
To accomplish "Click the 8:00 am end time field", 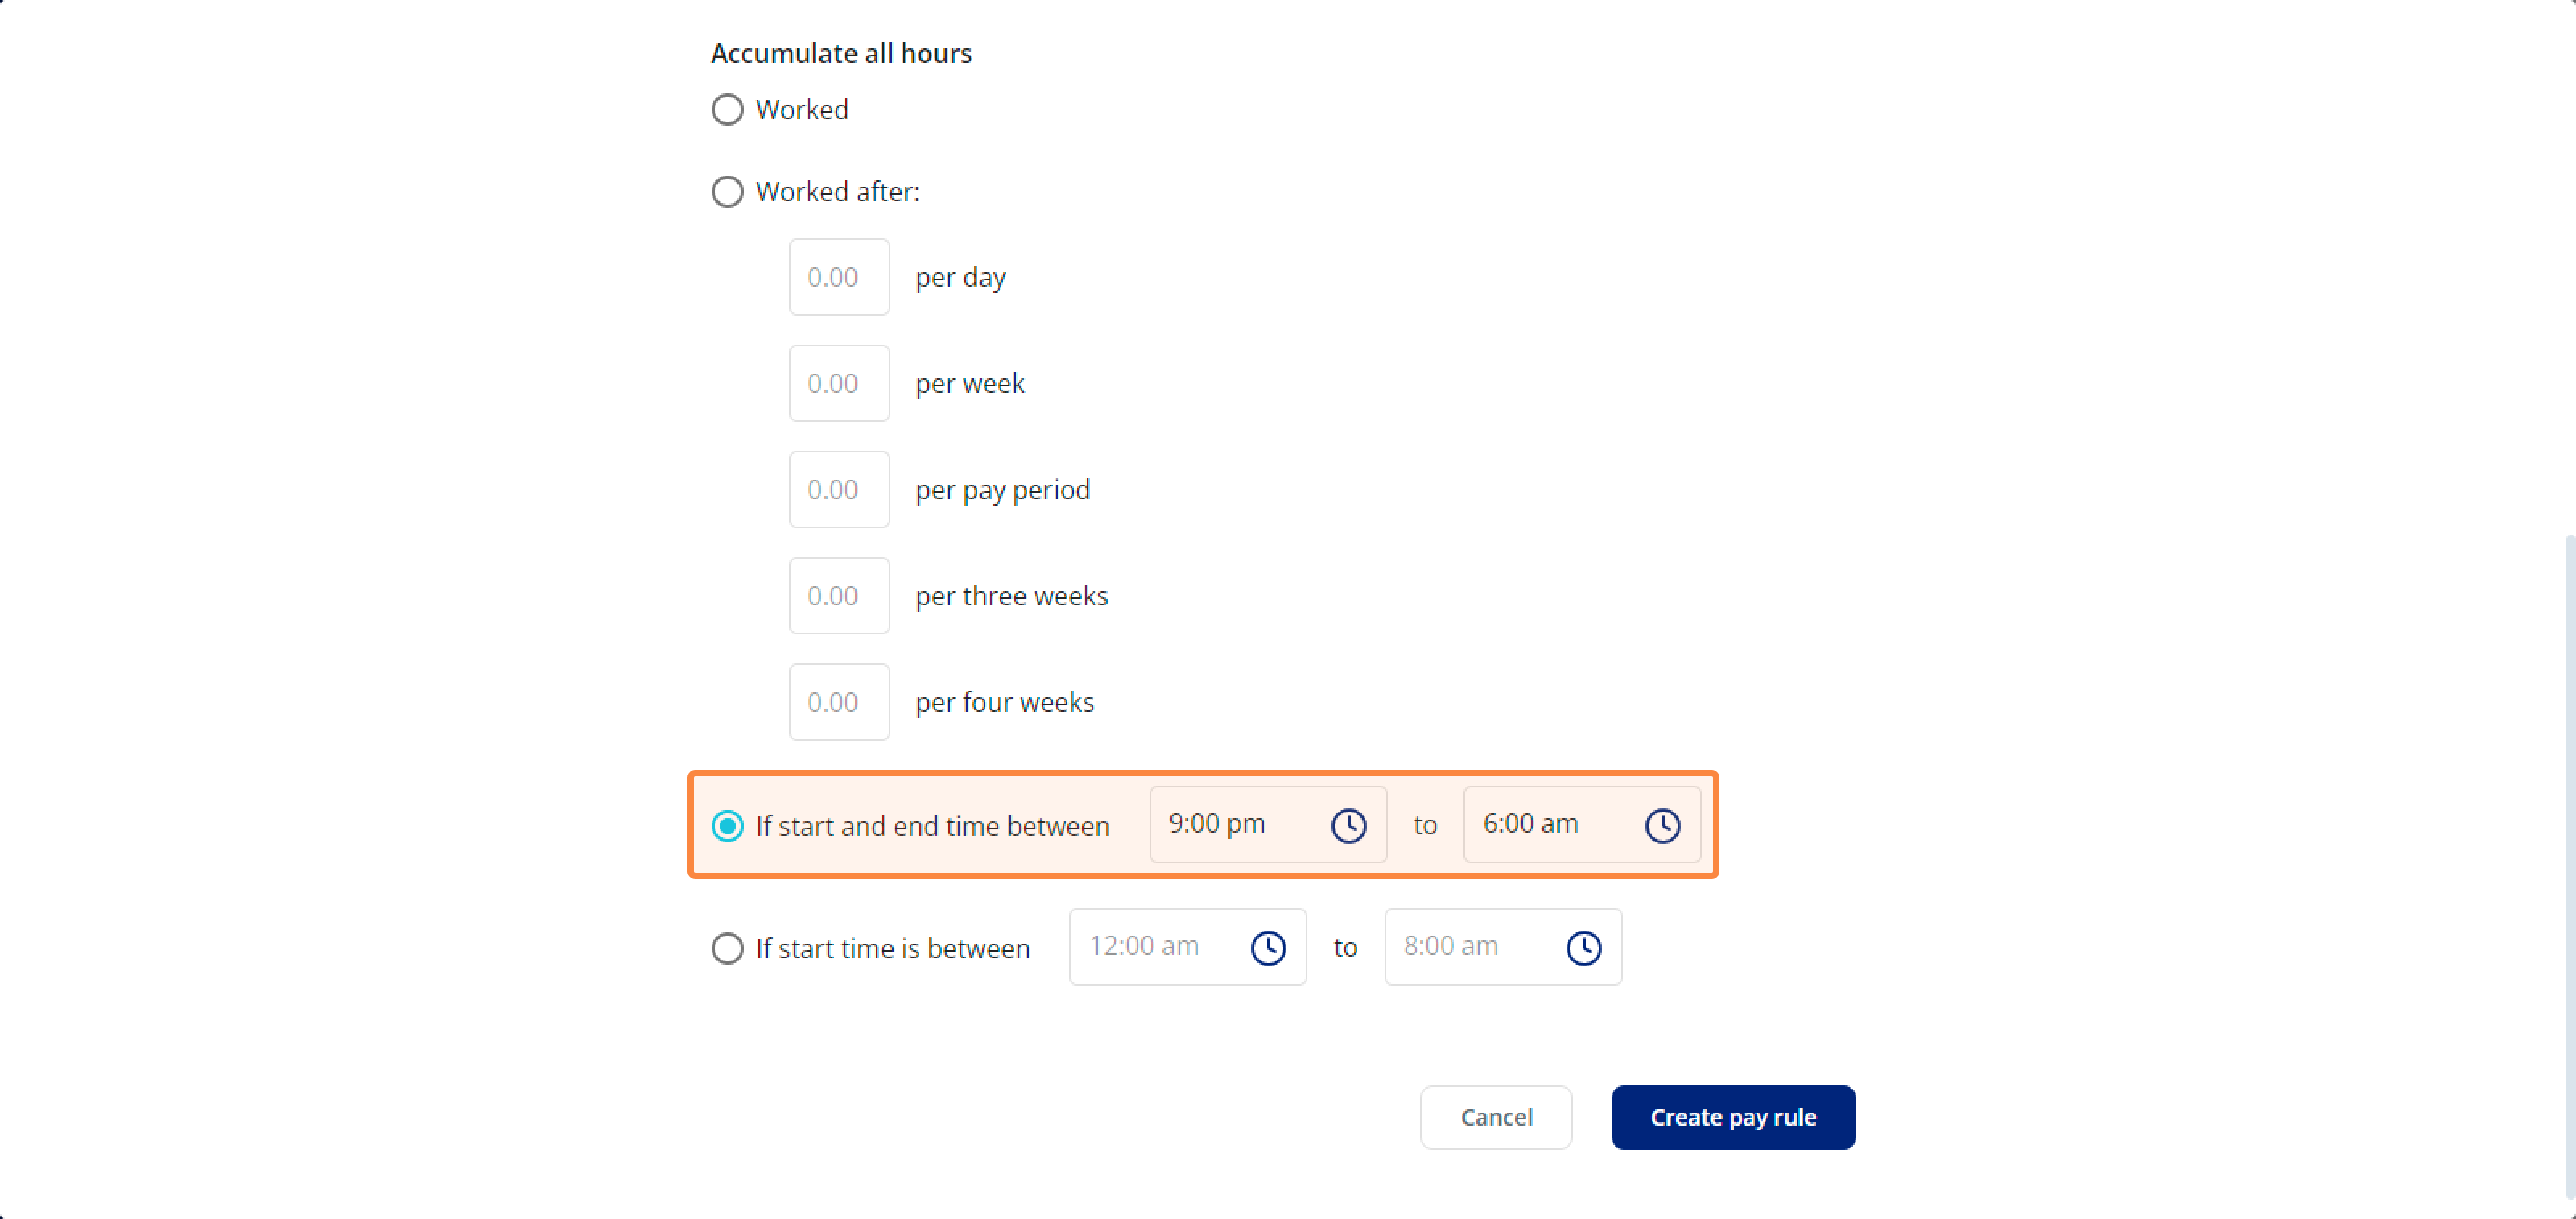I will coord(1502,946).
